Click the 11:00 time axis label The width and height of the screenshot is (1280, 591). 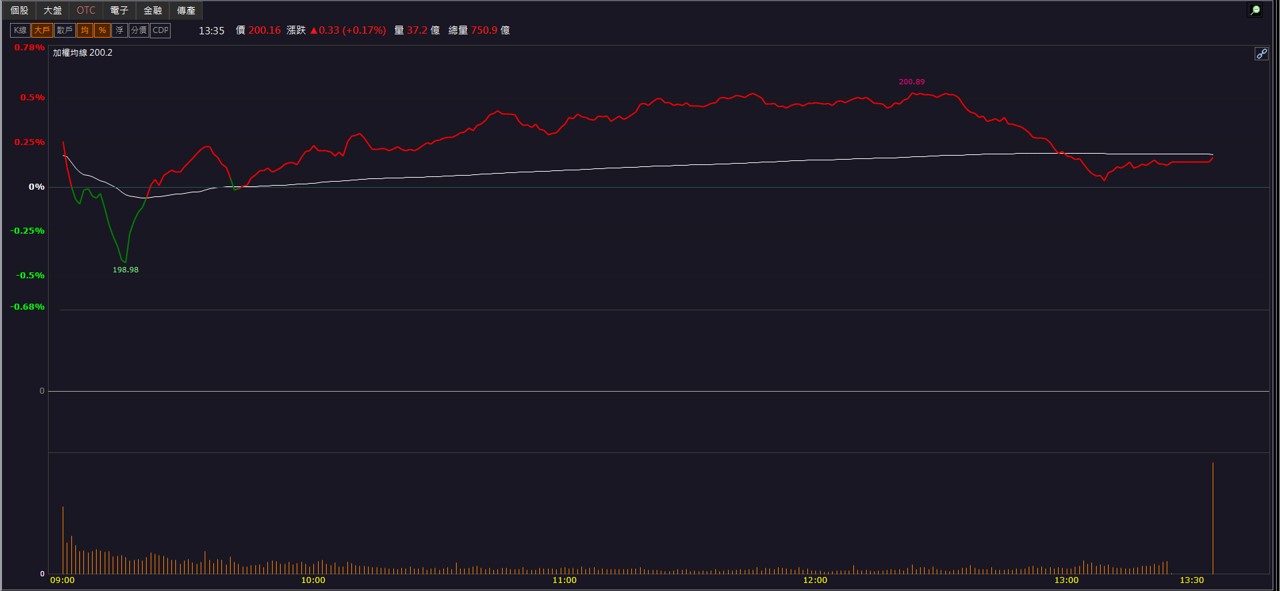point(564,580)
